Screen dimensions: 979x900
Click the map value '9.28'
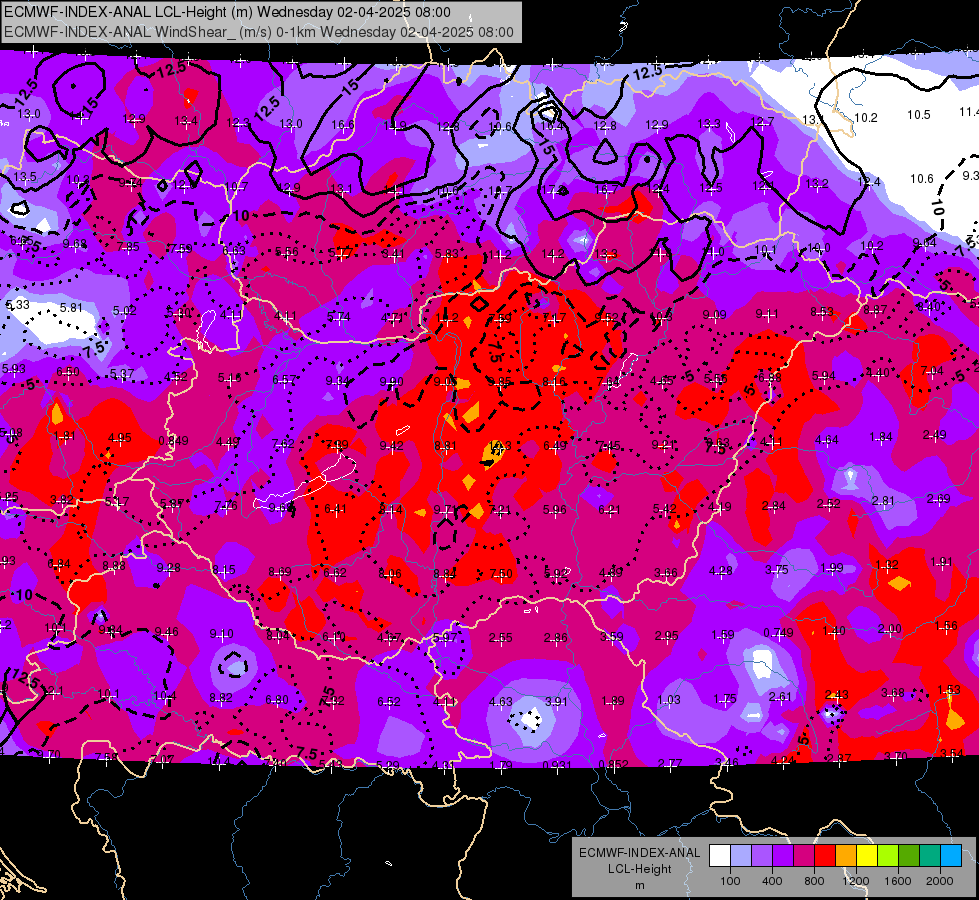(x=169, y=568)
